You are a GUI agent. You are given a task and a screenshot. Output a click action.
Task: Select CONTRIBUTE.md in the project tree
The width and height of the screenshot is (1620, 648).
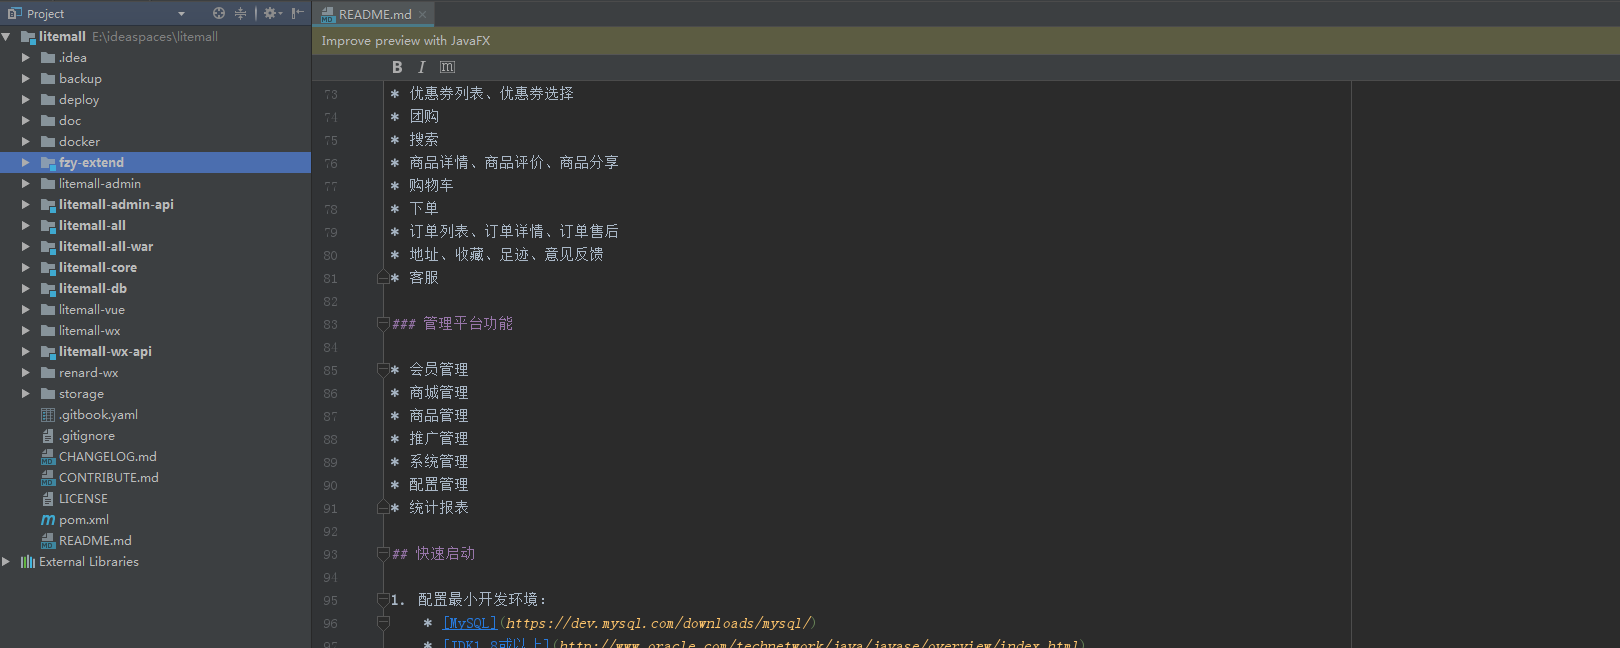click(109, 478)
